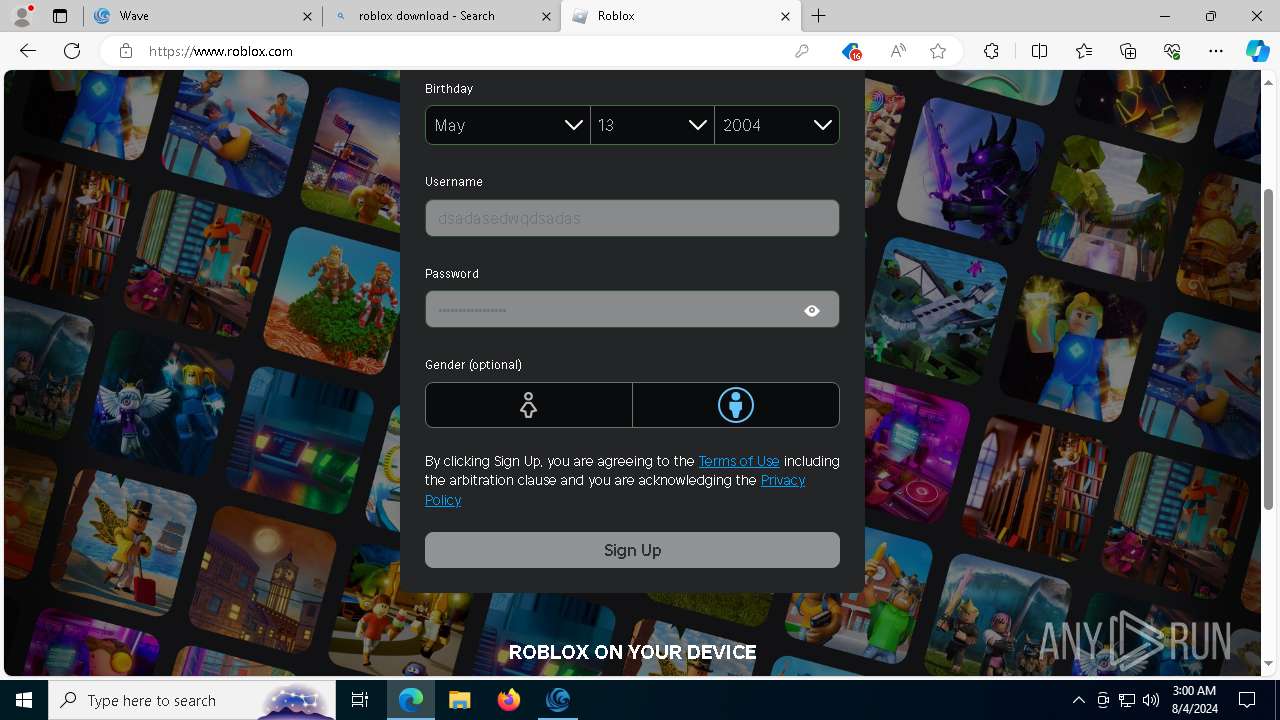Open the notification center icon
This screenshot has width=1280, height=720.
[1247, 700]
